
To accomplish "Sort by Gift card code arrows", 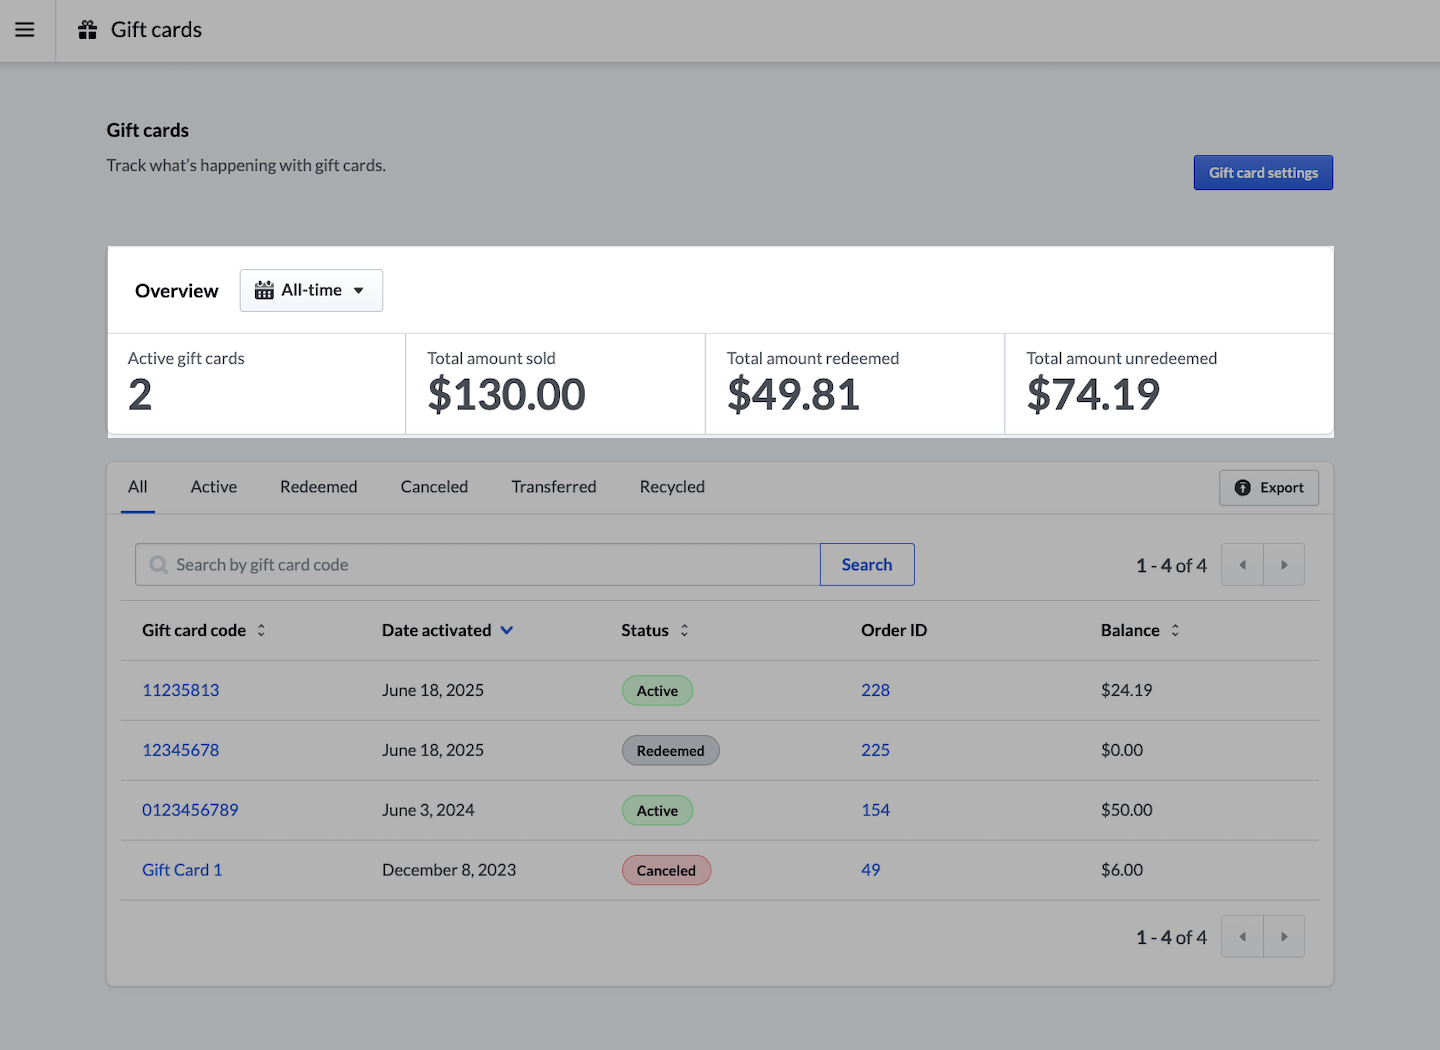I will [x=261, y=630].
